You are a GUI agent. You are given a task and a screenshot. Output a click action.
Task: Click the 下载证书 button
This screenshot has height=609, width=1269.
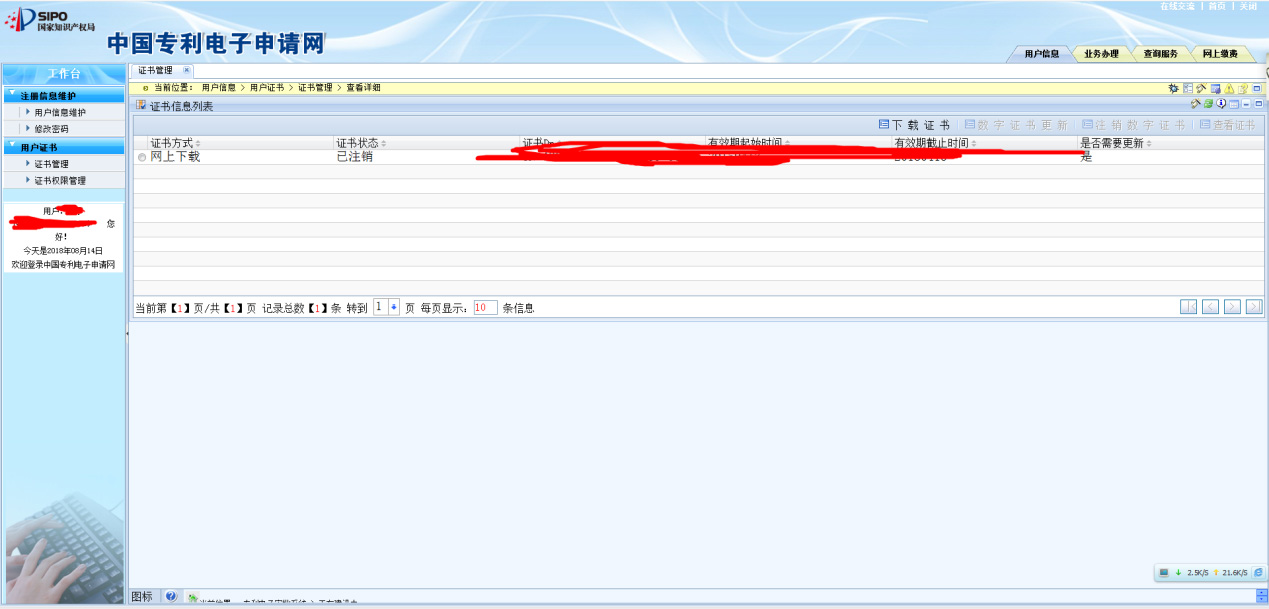tap(914, 125)
